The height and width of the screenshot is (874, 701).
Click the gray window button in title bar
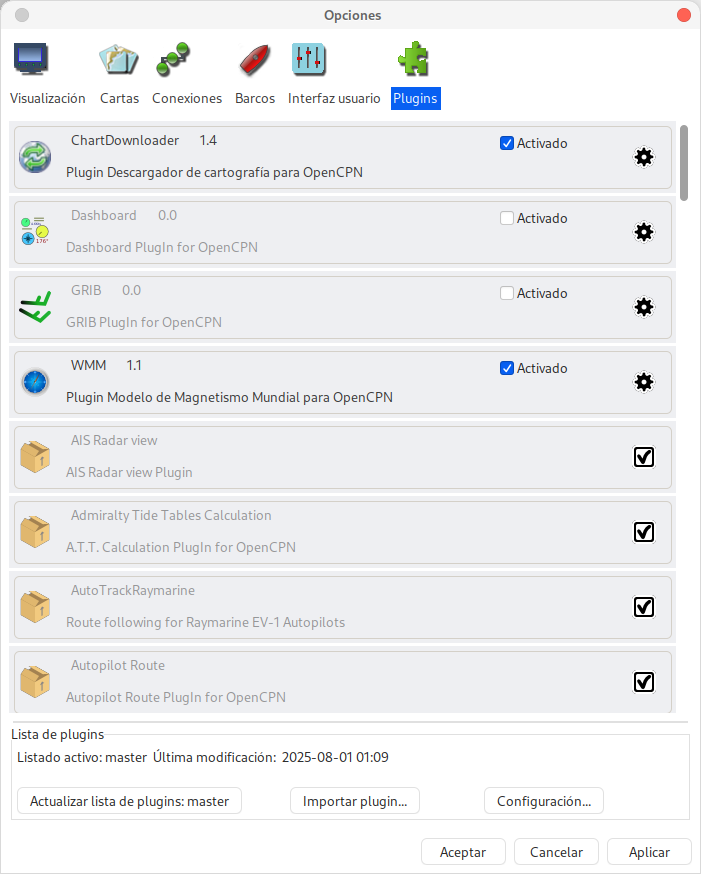coord(22,15)
